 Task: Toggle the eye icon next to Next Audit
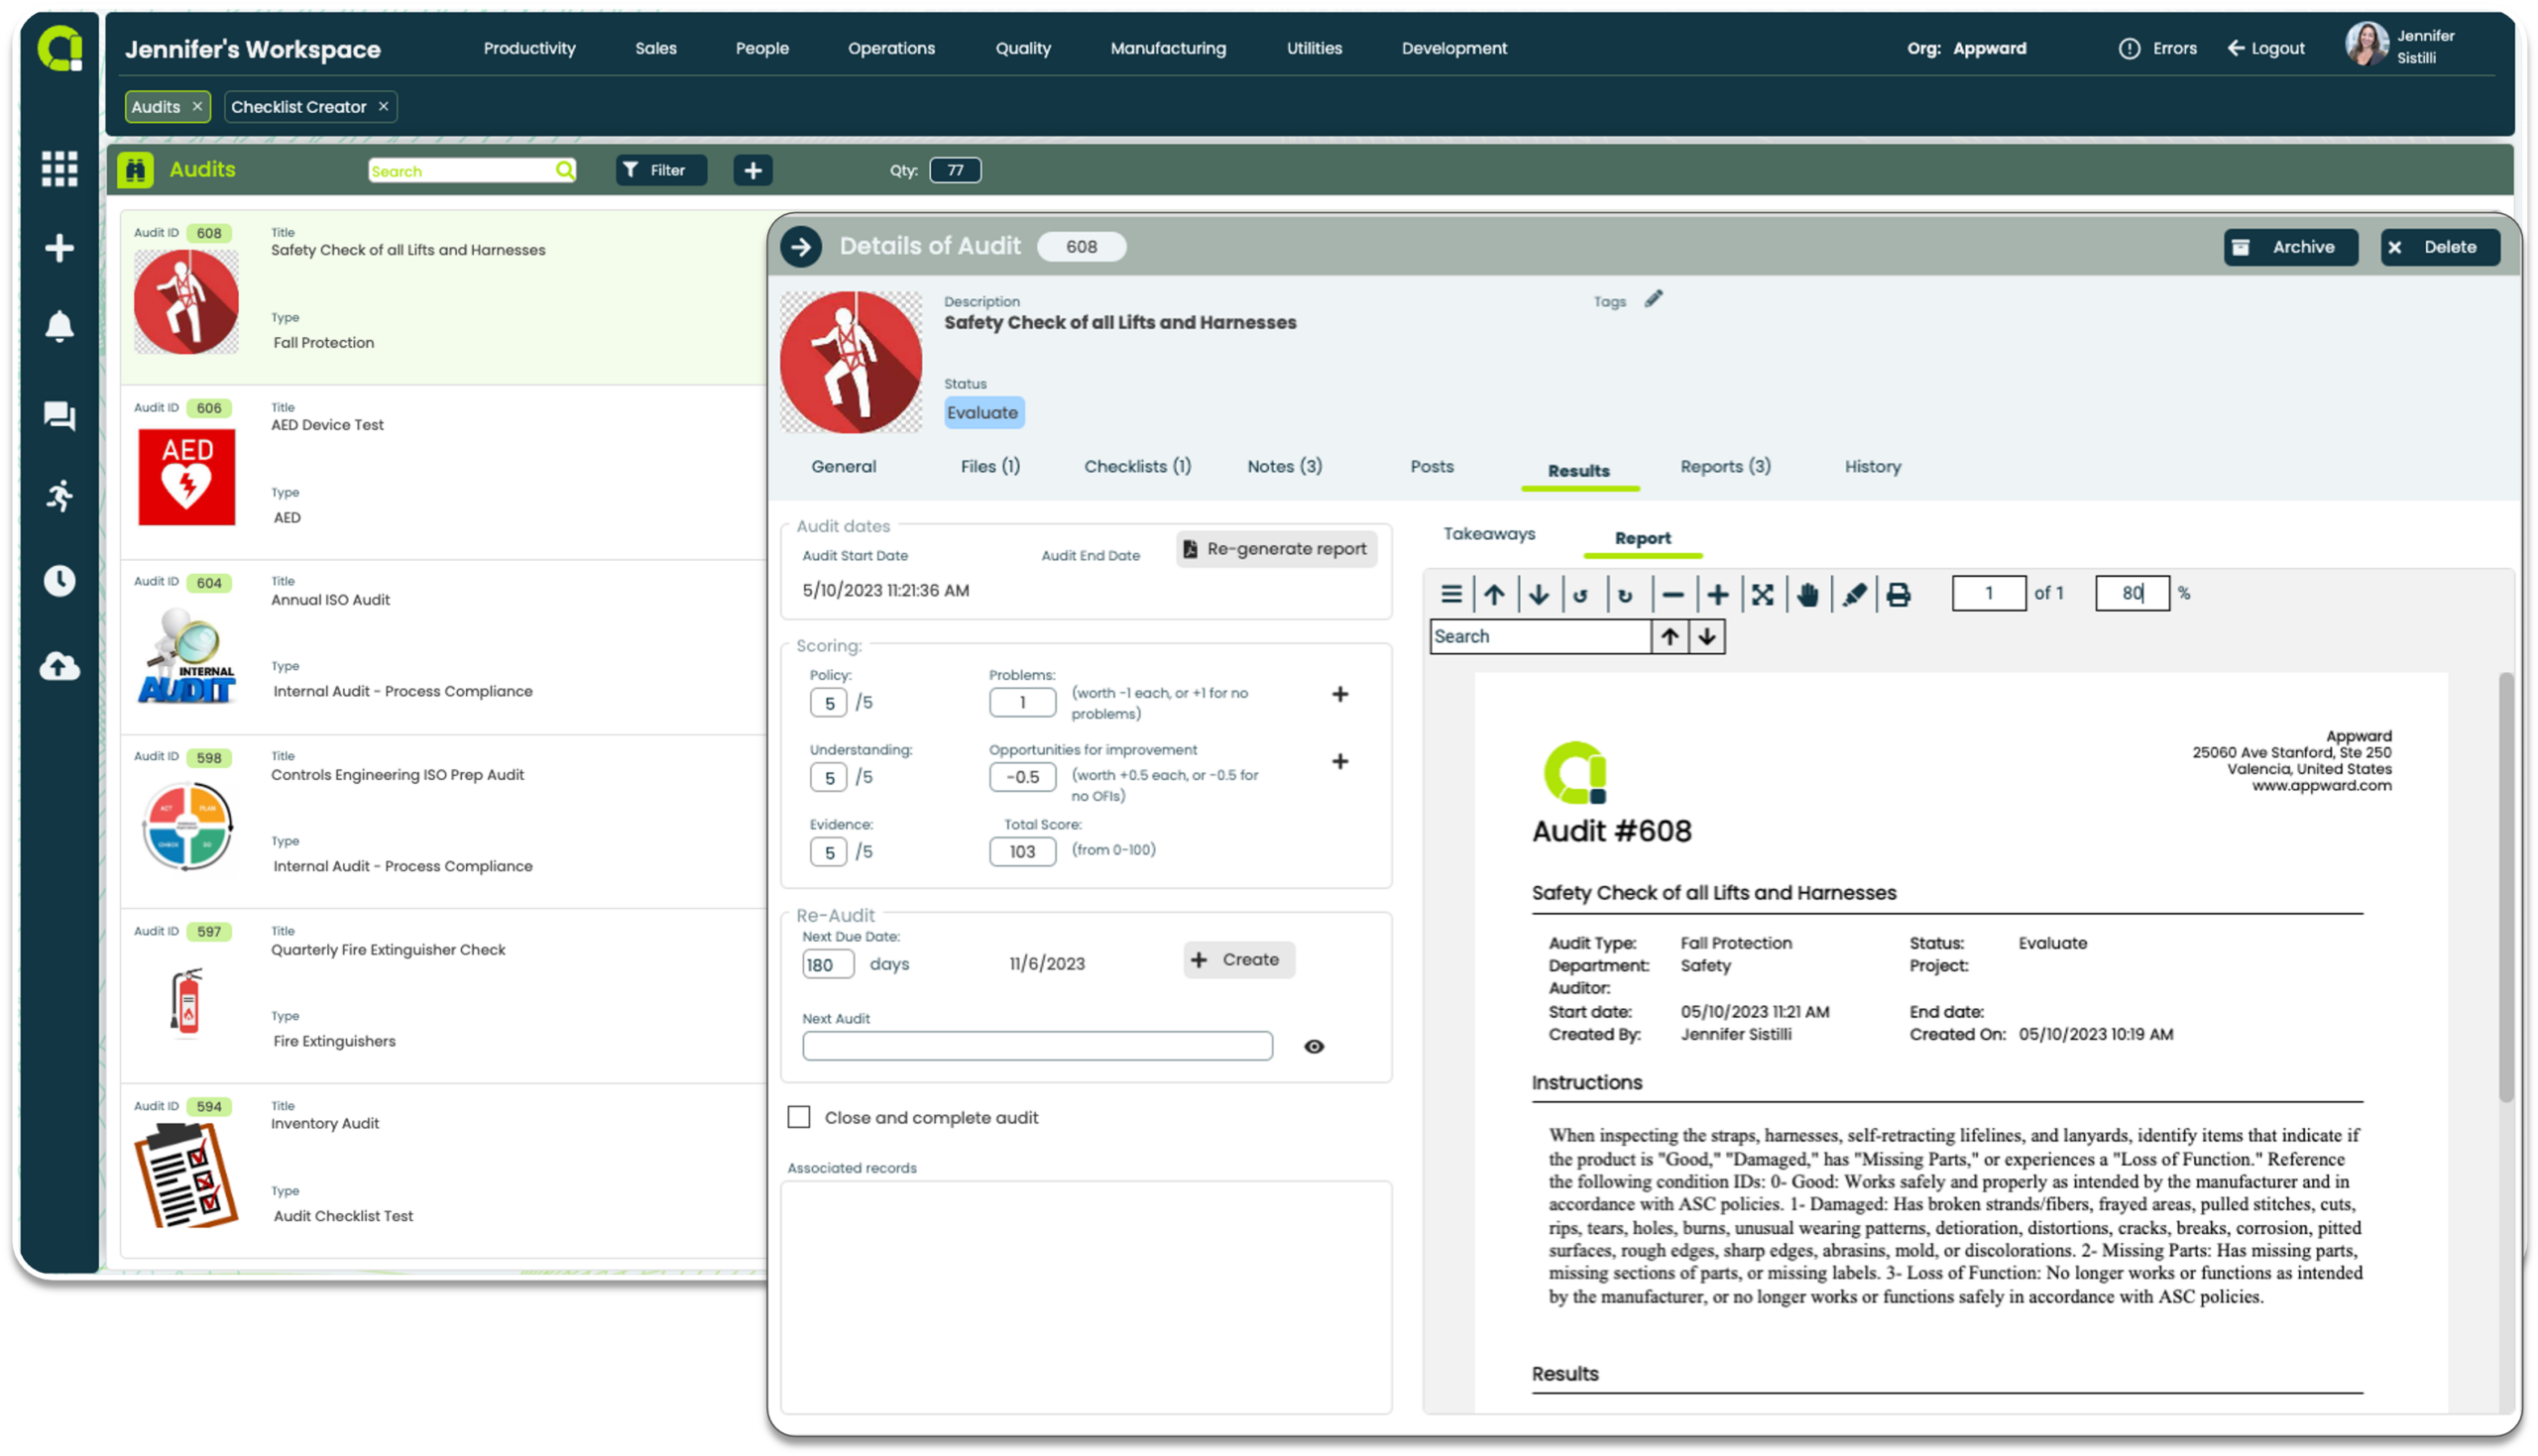[1313, 1047]
